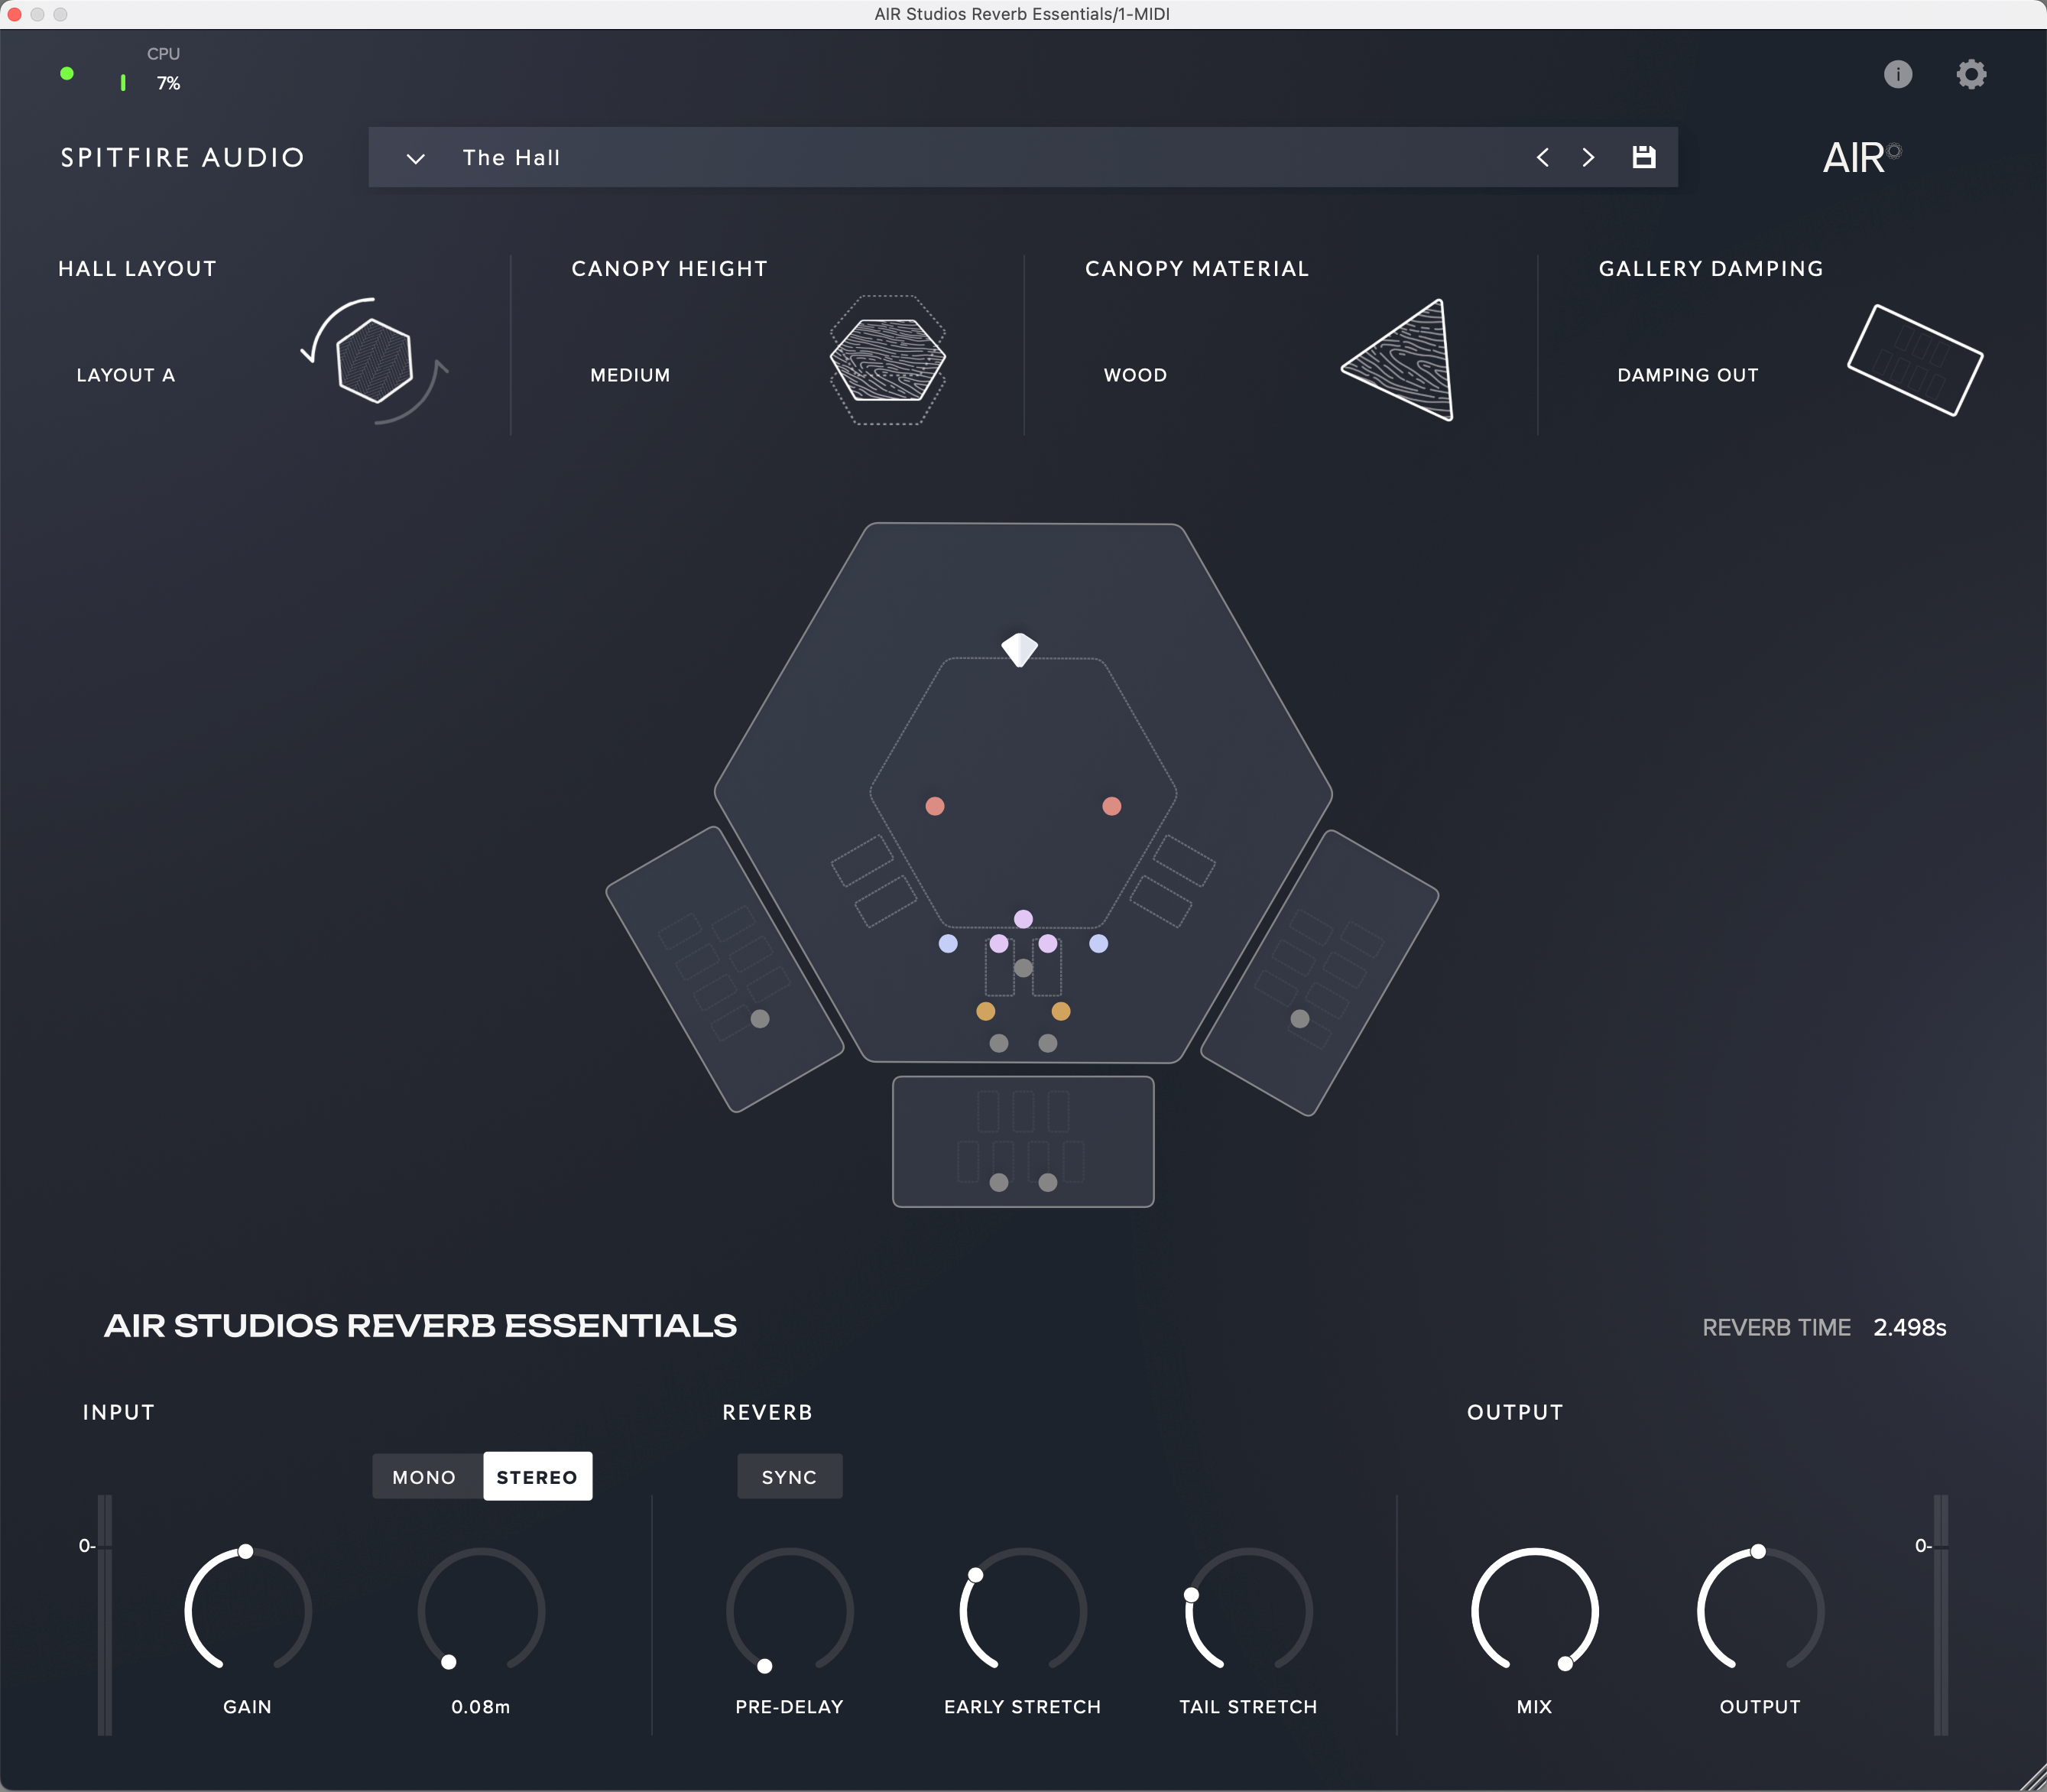Click the Layout A label
Image resolution: width=2047 pixels, height=1792 pixels.
click(x=126, y=375)
